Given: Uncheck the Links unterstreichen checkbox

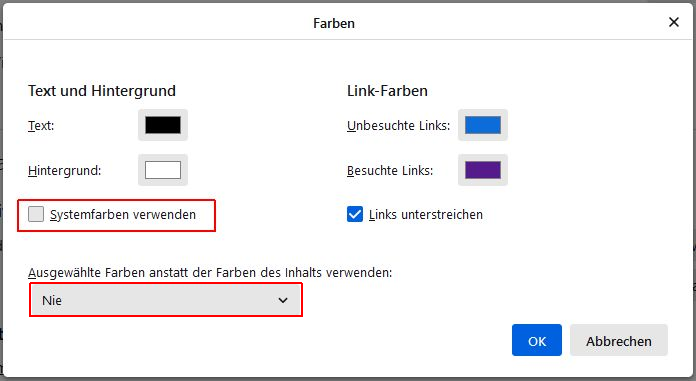Looking at the screenshot, I should (x=355, y=214).
